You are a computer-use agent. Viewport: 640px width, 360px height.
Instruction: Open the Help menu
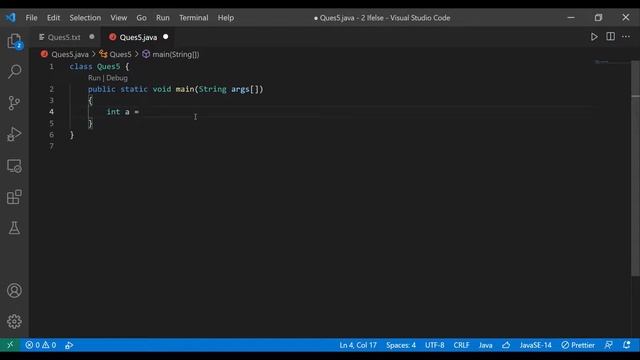pos(226,18)
